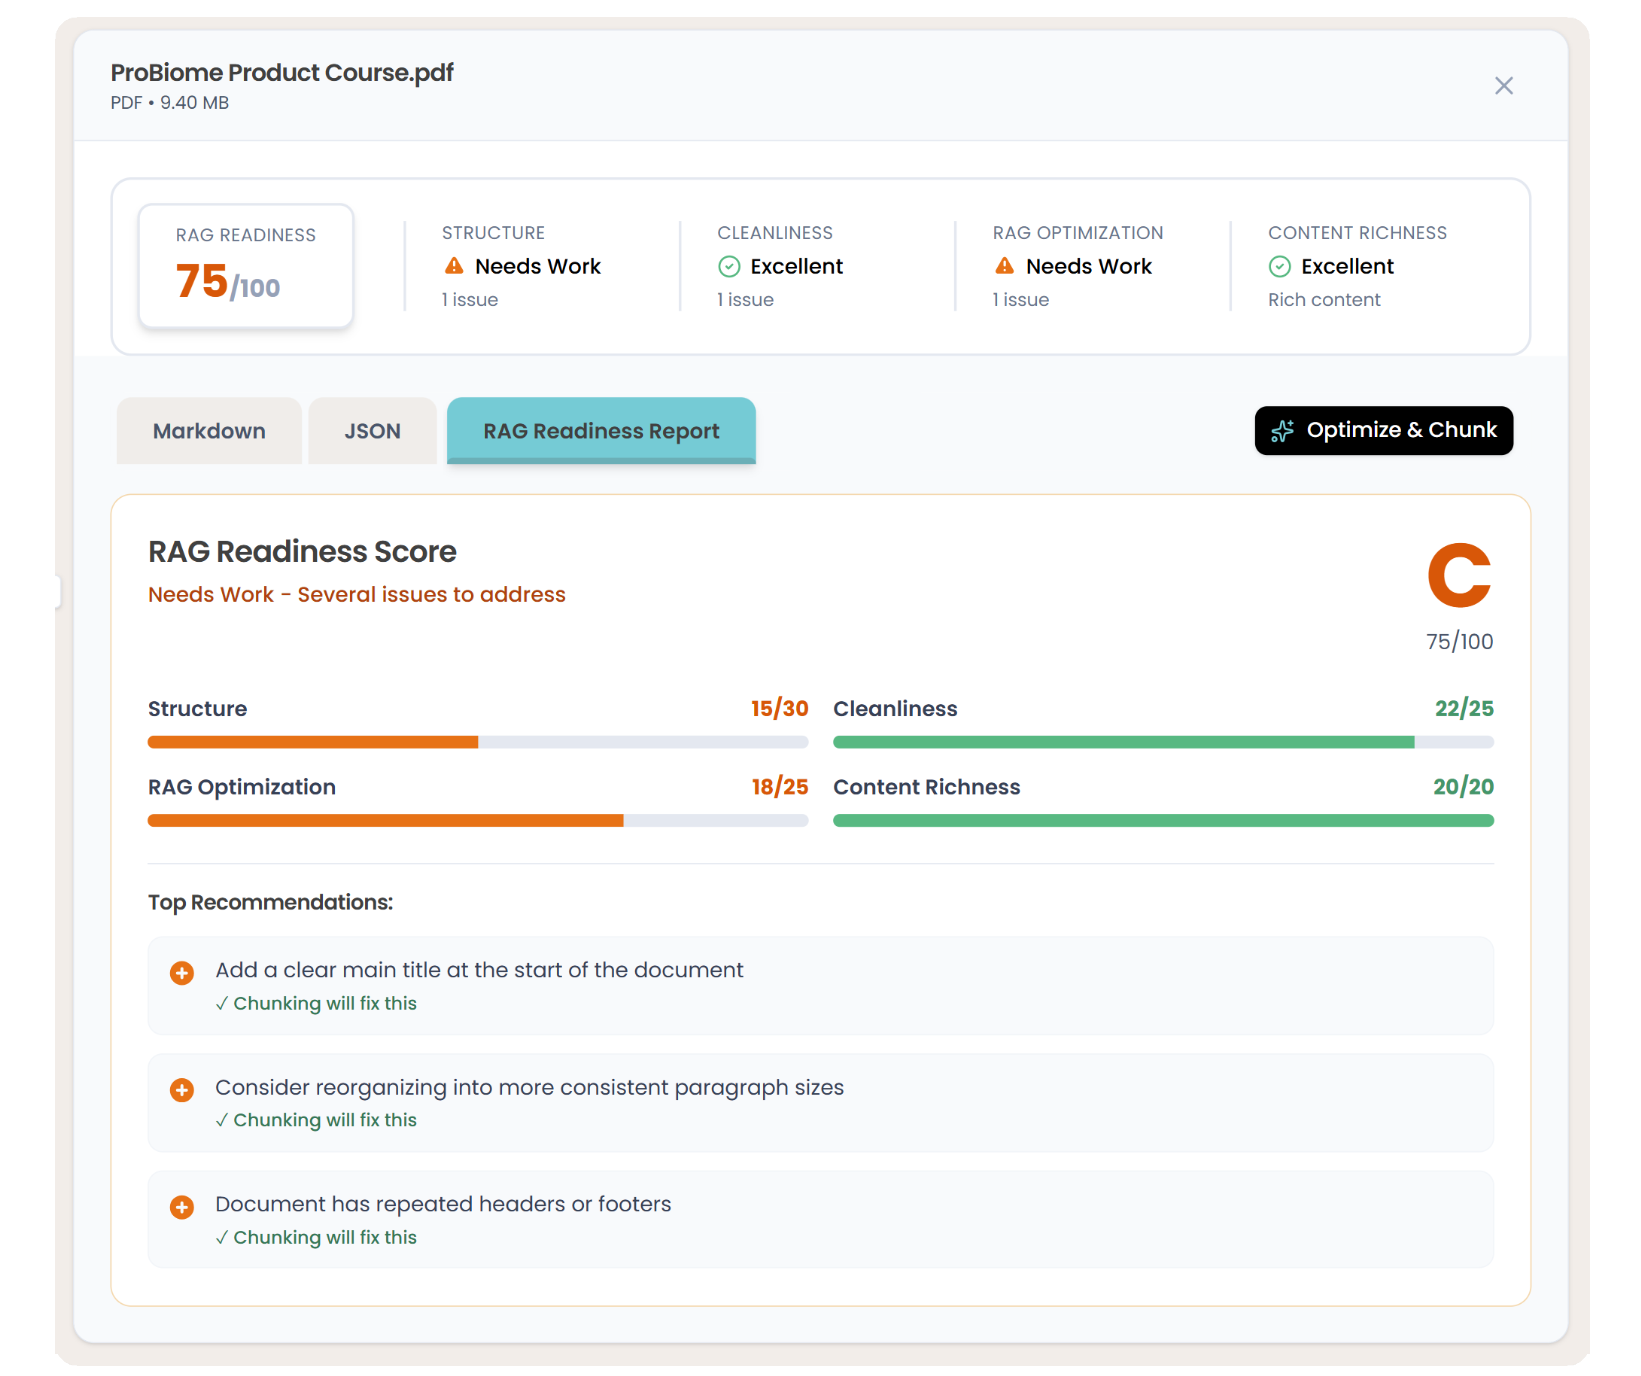1641x1376 pixels.
Task: Click the Structure warning triangle icon
Action: [x=454, y=266]
